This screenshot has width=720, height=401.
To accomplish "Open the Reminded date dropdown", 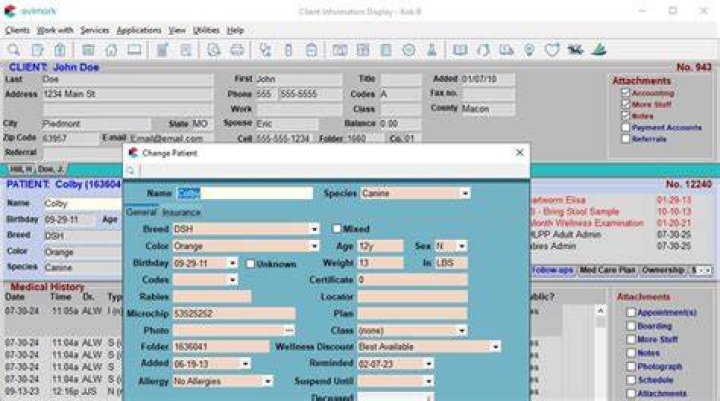I will 428,364.
